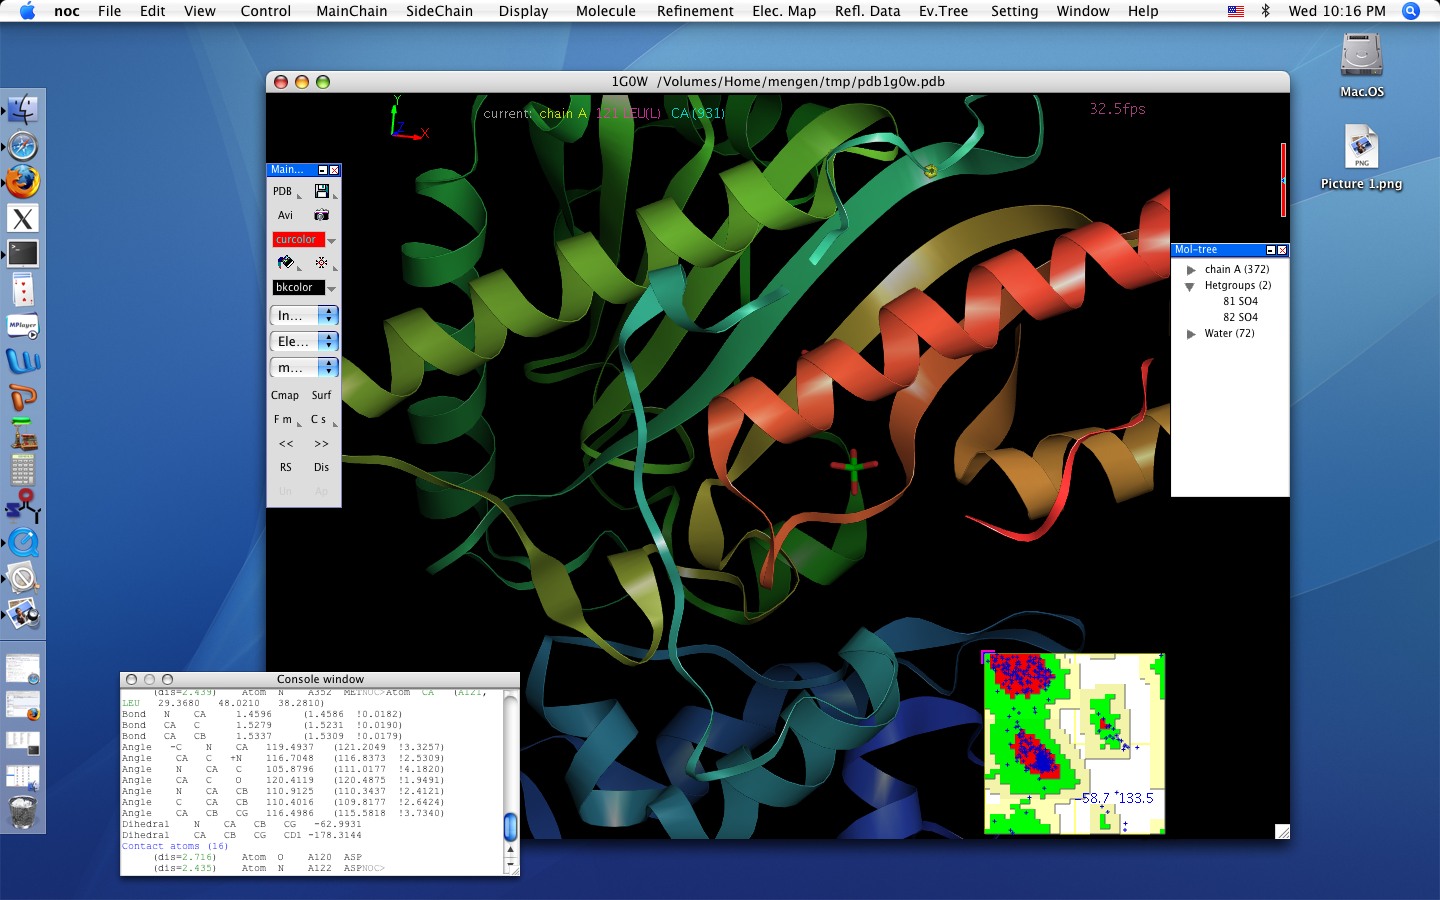Open the Refl. Data menu

point(867,11)
